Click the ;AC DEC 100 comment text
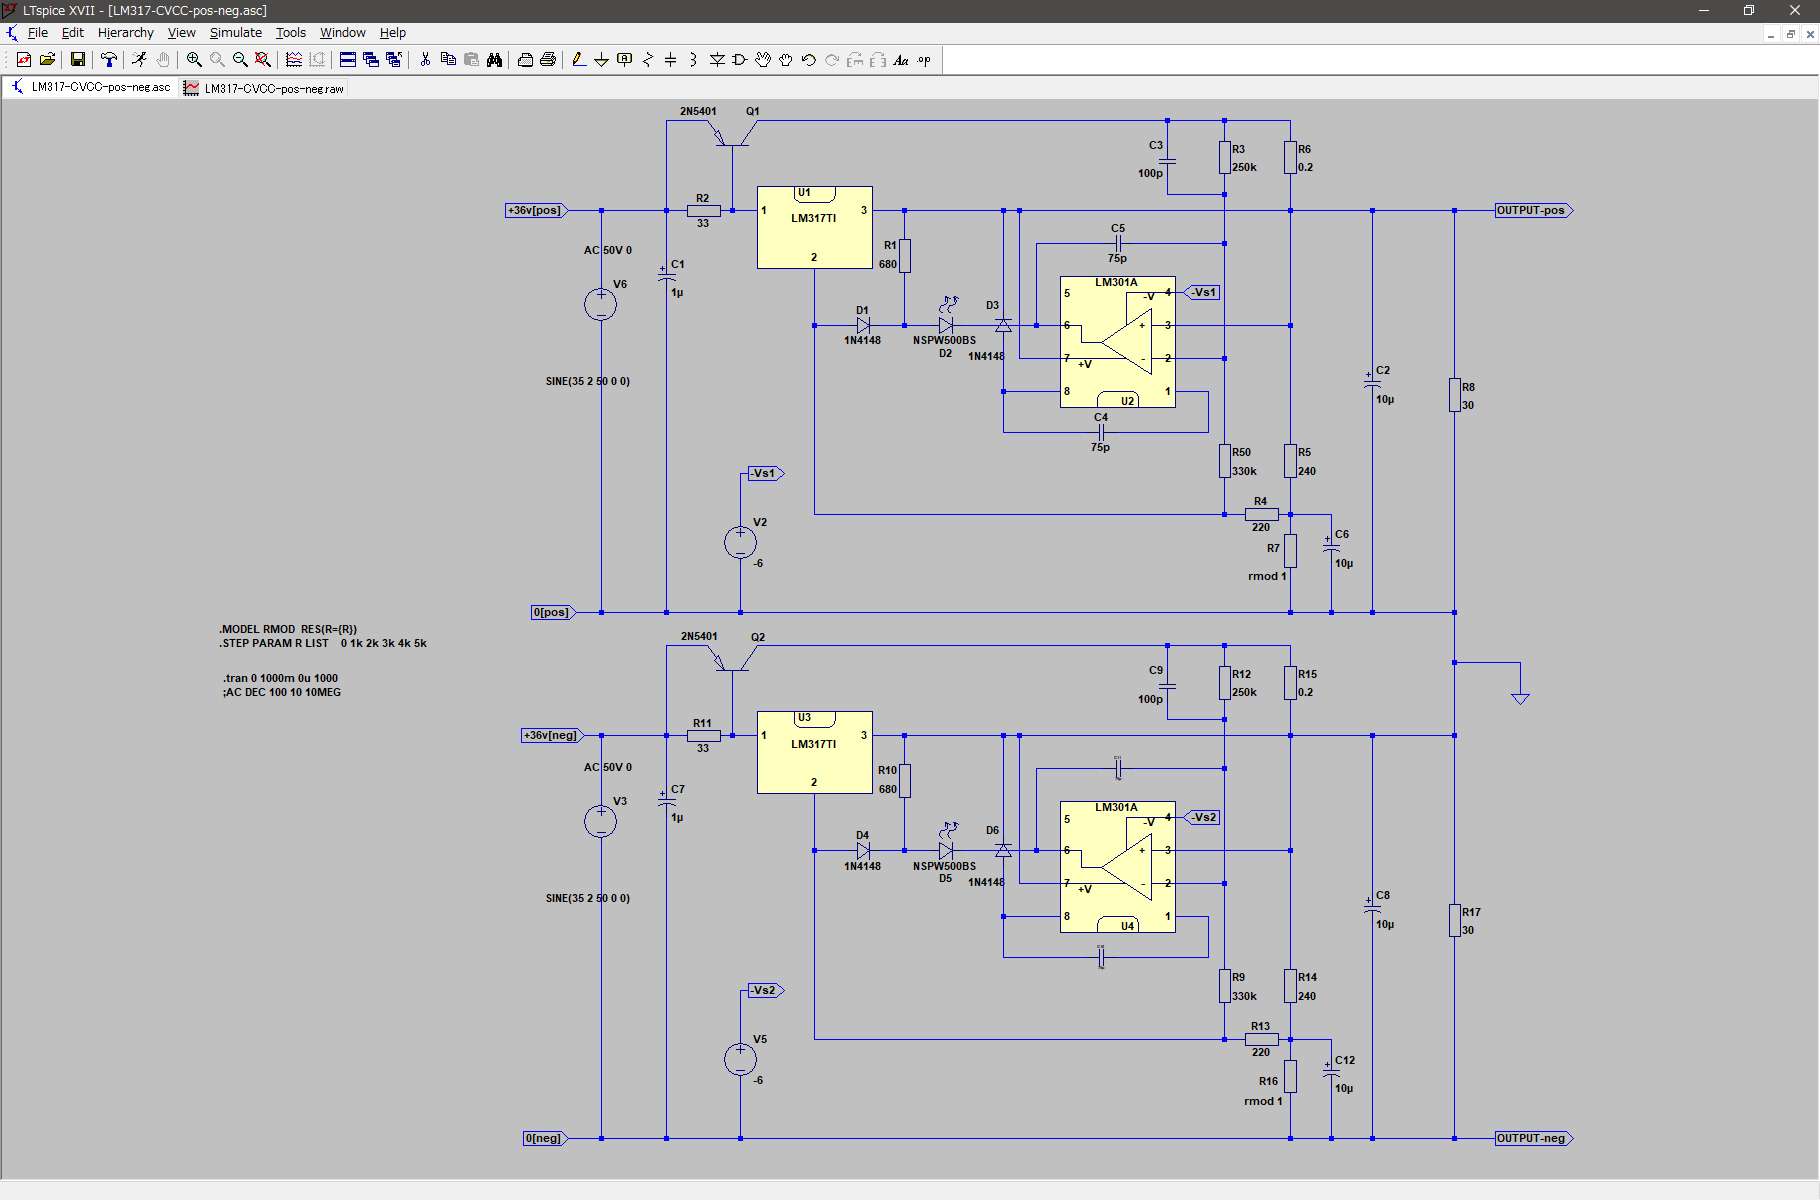Viewport: 1820px width, 1200px height. click(281, 692)
